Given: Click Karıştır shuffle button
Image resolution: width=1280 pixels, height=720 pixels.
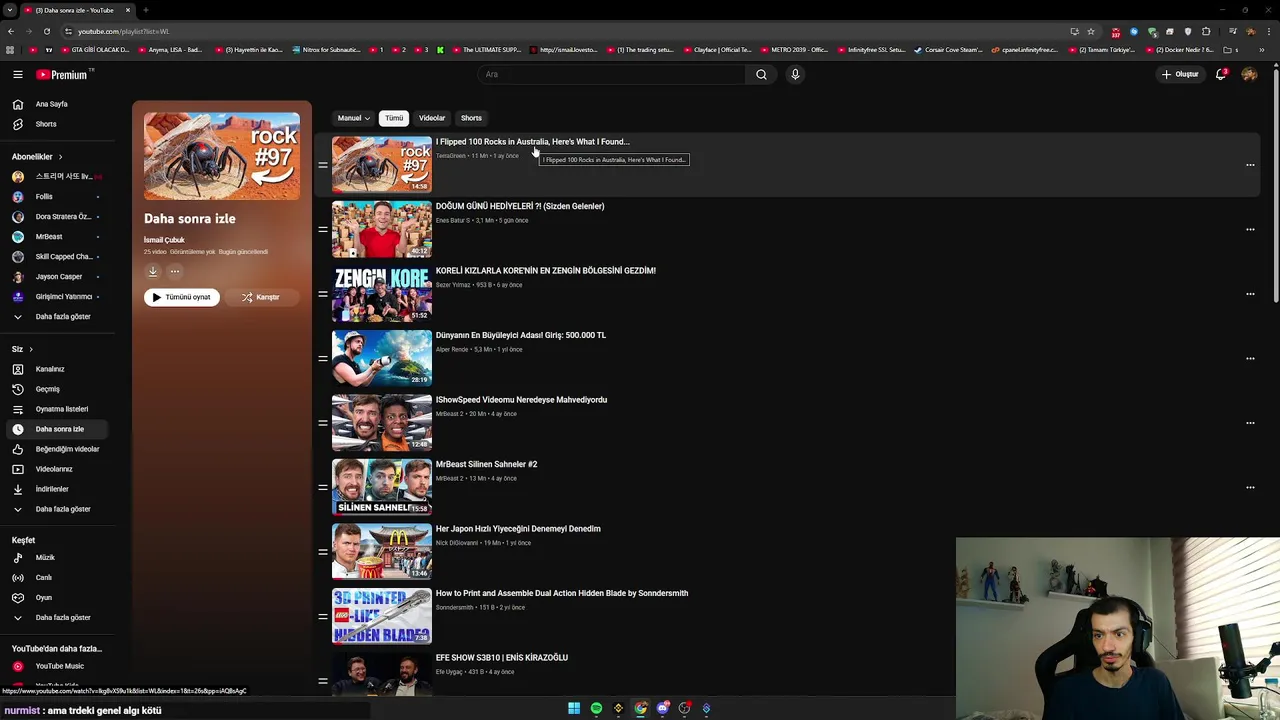Looking at the screenshot, I should [260, 297].
